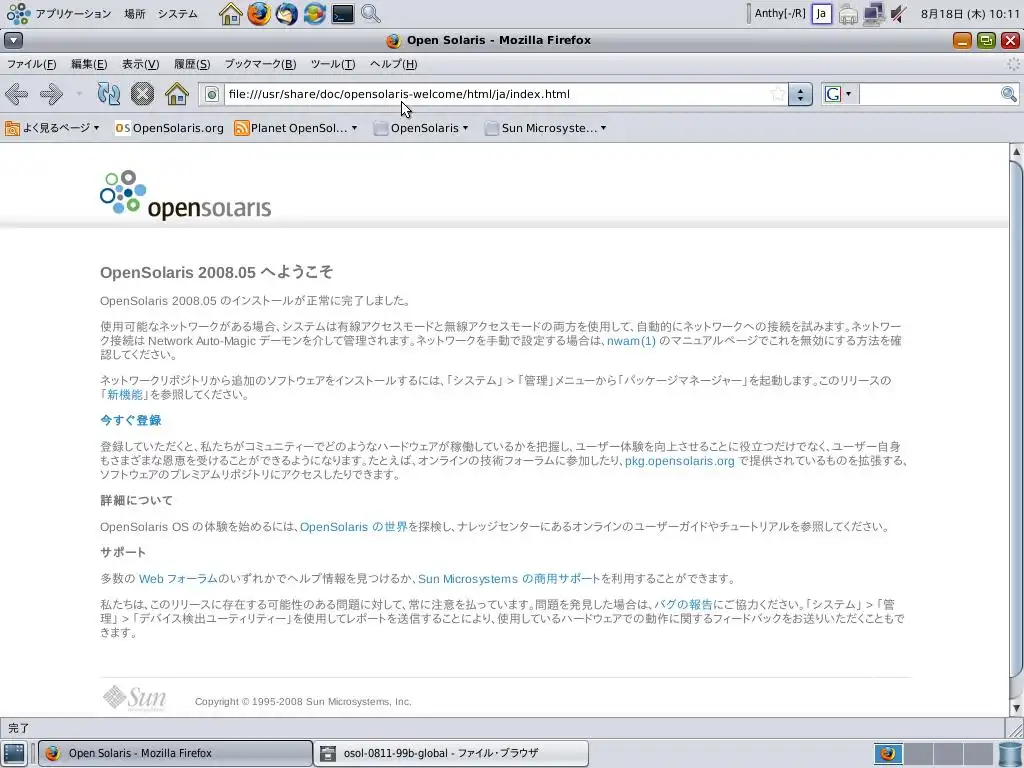Launch Thunderbird mail from the top panel
This screenshot has height=768, width=1024.
pos(286,14)
